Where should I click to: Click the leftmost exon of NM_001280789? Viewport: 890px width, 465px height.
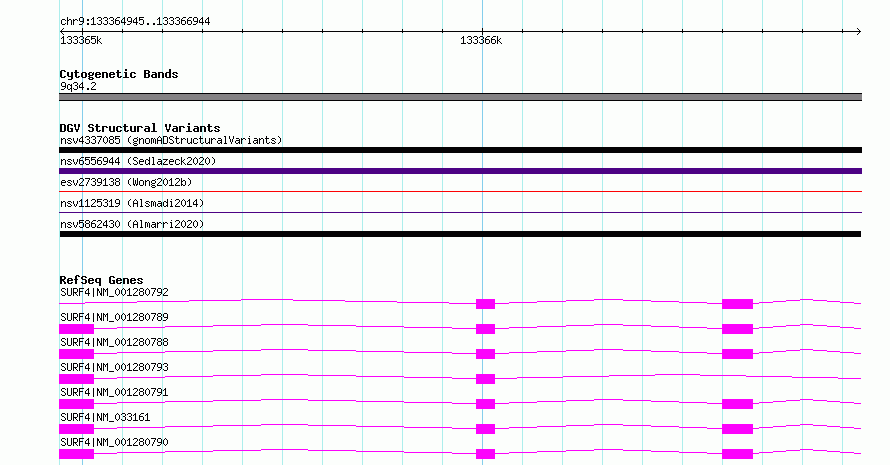(x=77, y=329)
